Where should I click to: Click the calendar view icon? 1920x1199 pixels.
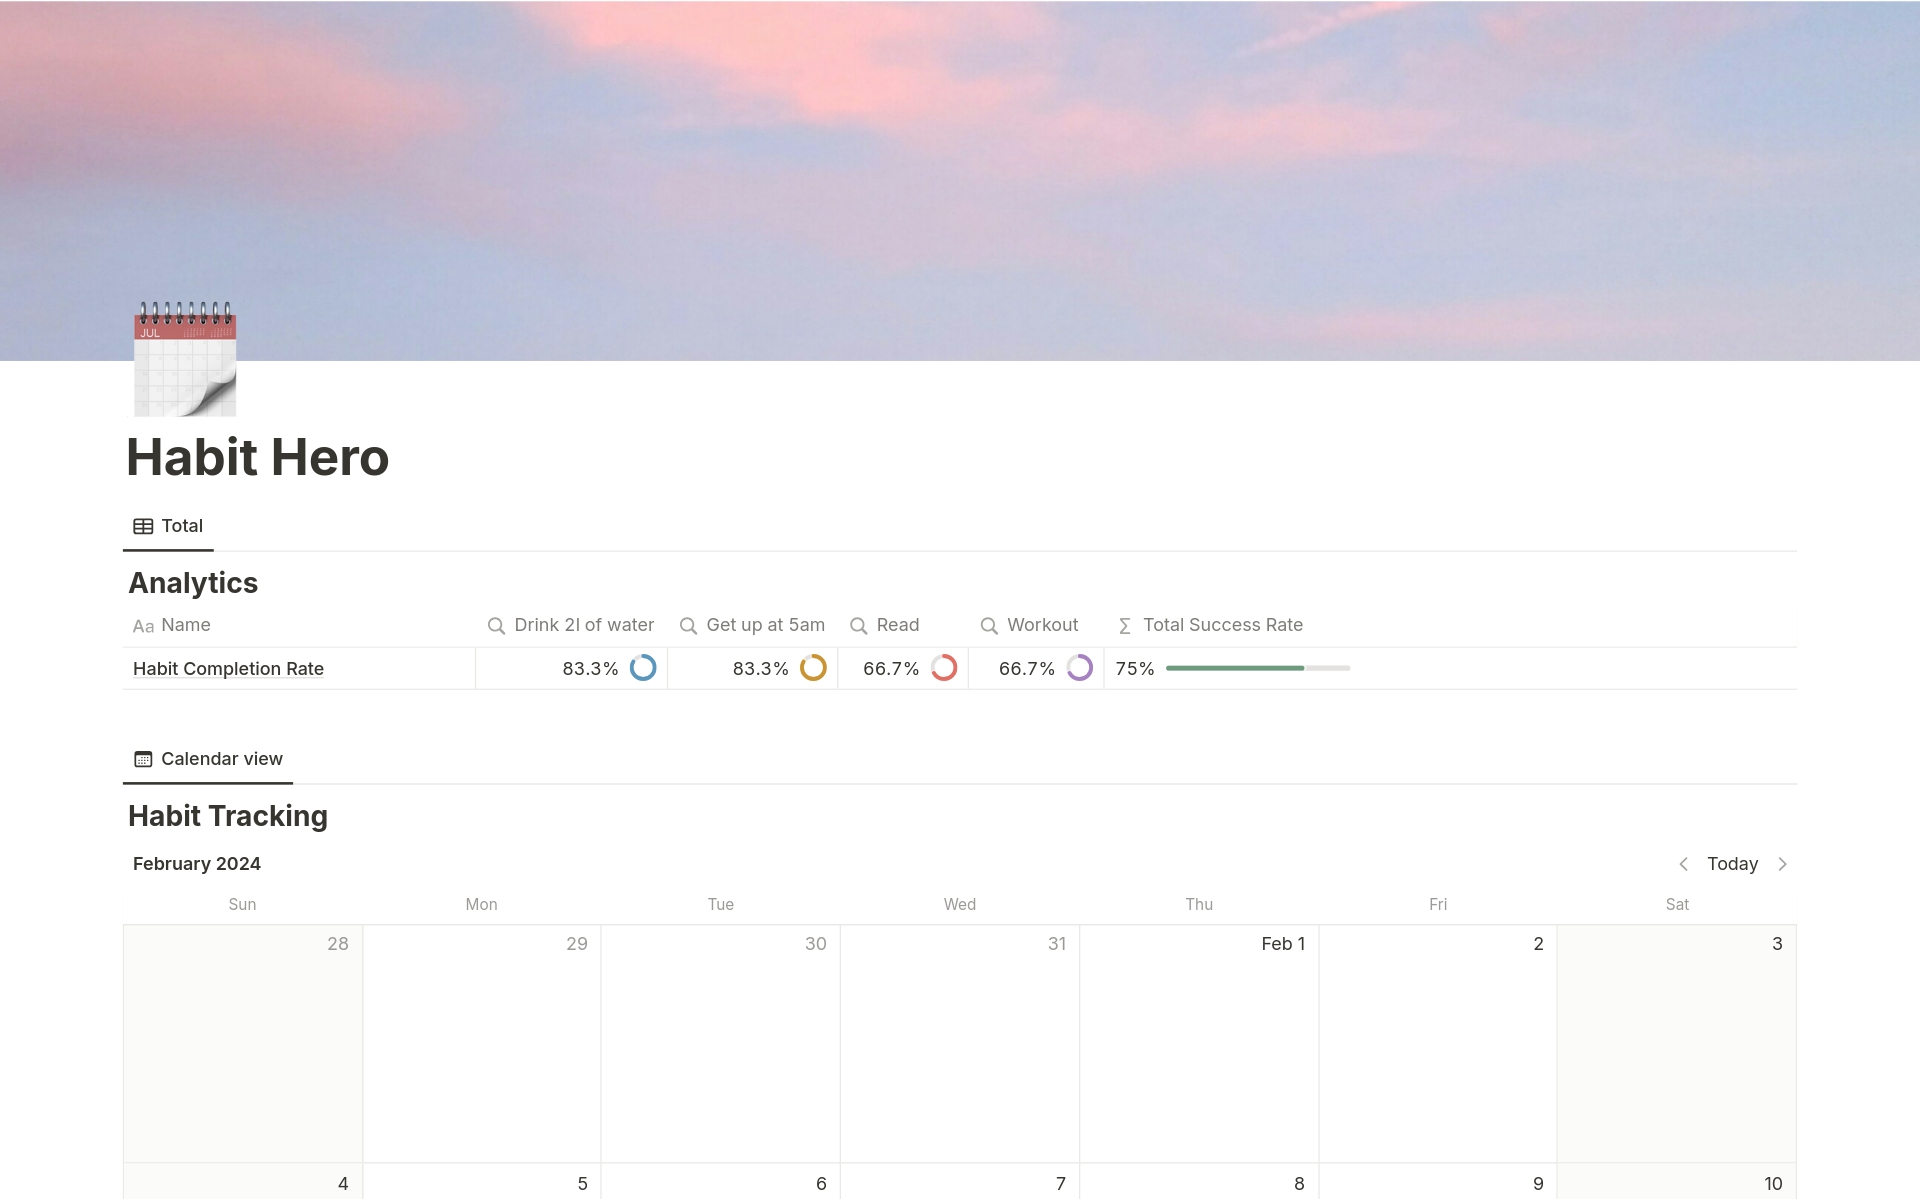pyautogui.click(x=140, y=757)
